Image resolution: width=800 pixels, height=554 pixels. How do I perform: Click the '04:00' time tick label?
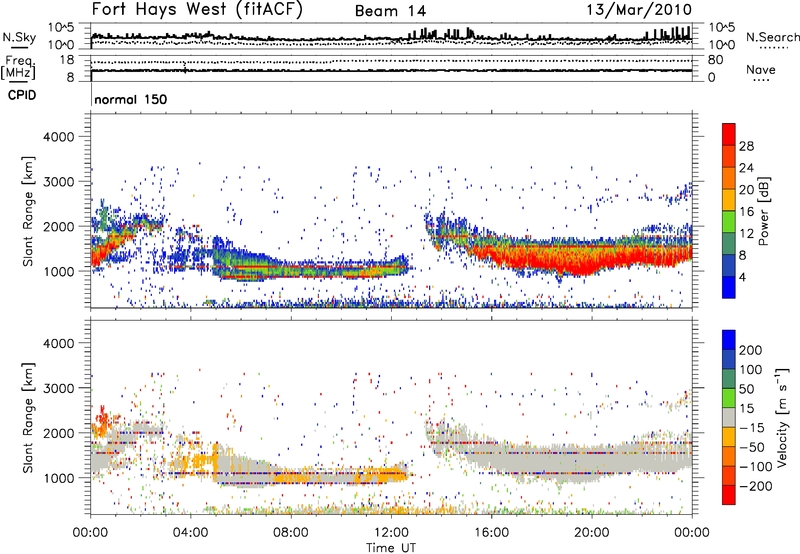coord(190,533)
